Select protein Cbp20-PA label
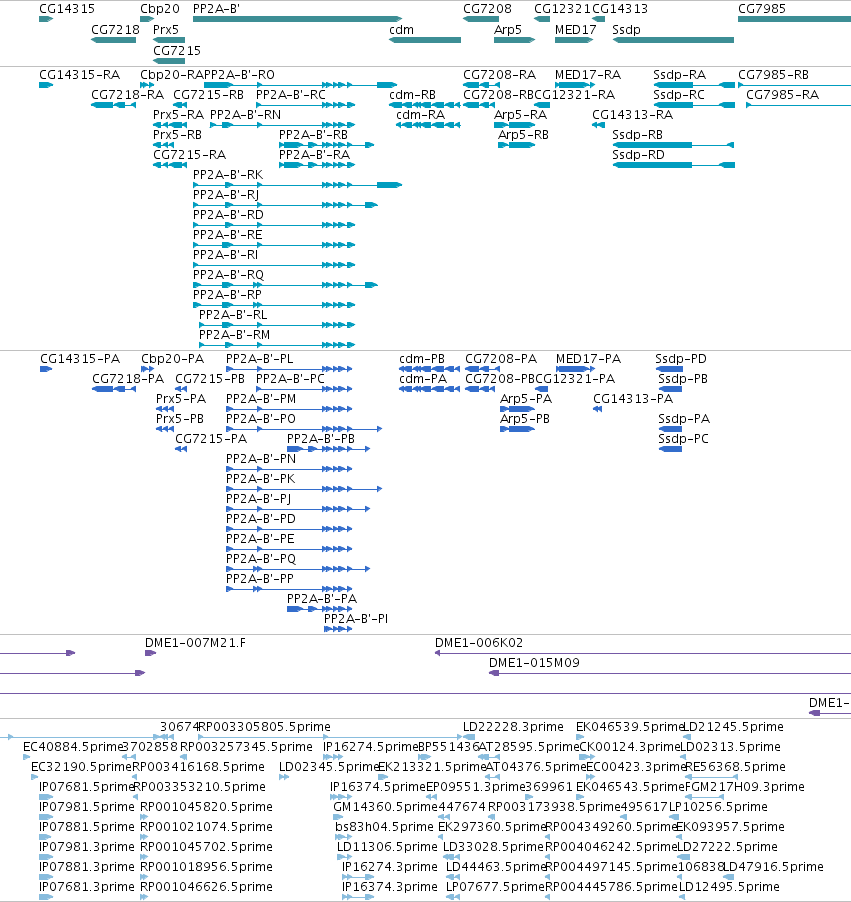Image resolution: width=851 pixels, height=902 pixels. (173, 358)
